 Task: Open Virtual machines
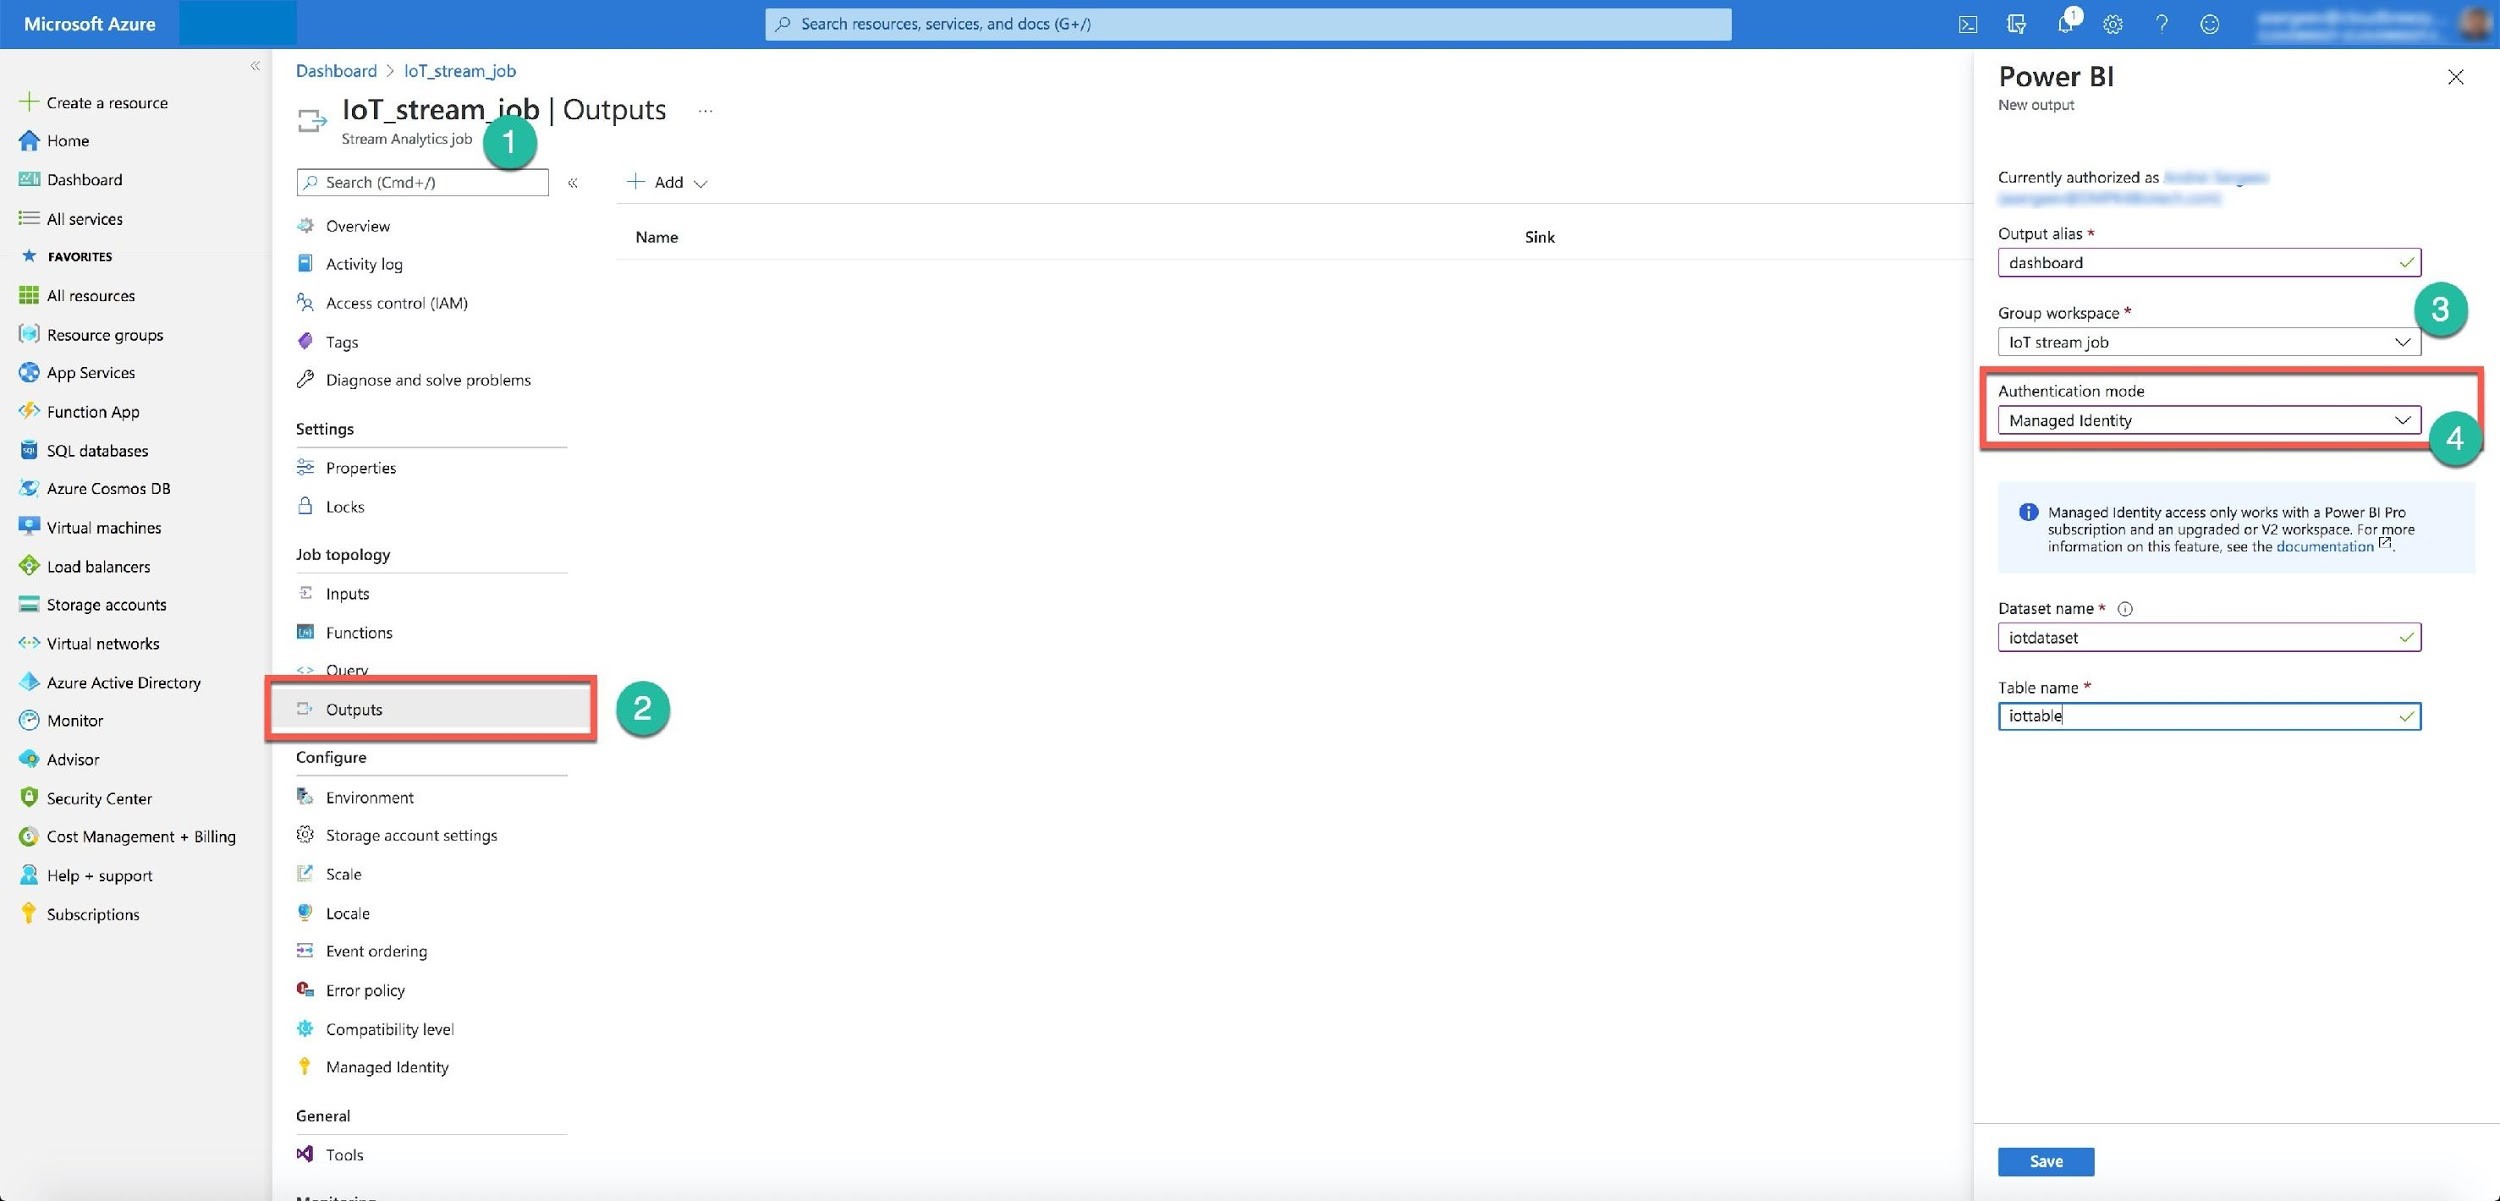[x=89, y=528]
